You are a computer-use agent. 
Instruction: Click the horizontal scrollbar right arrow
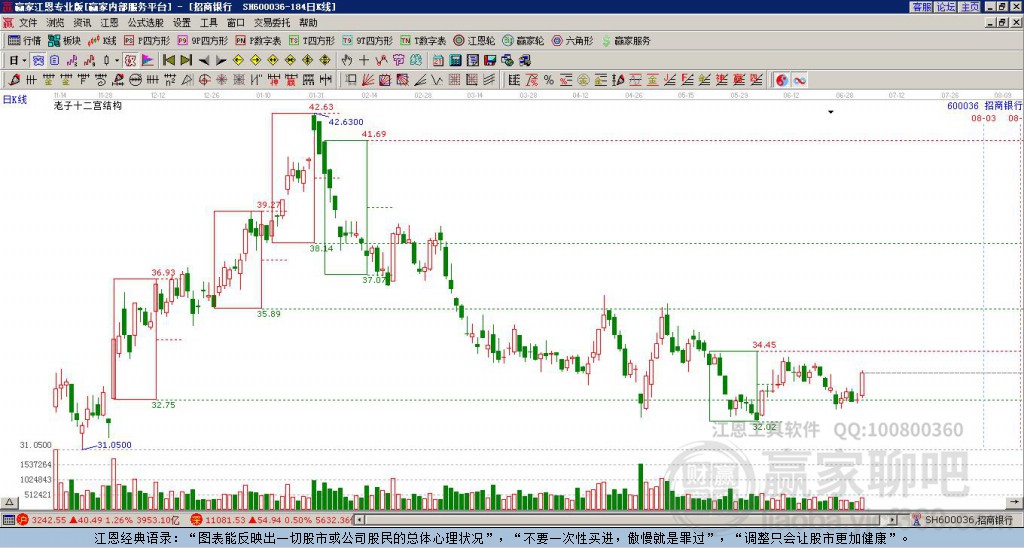pyautogui.click(x=892, y=520)
